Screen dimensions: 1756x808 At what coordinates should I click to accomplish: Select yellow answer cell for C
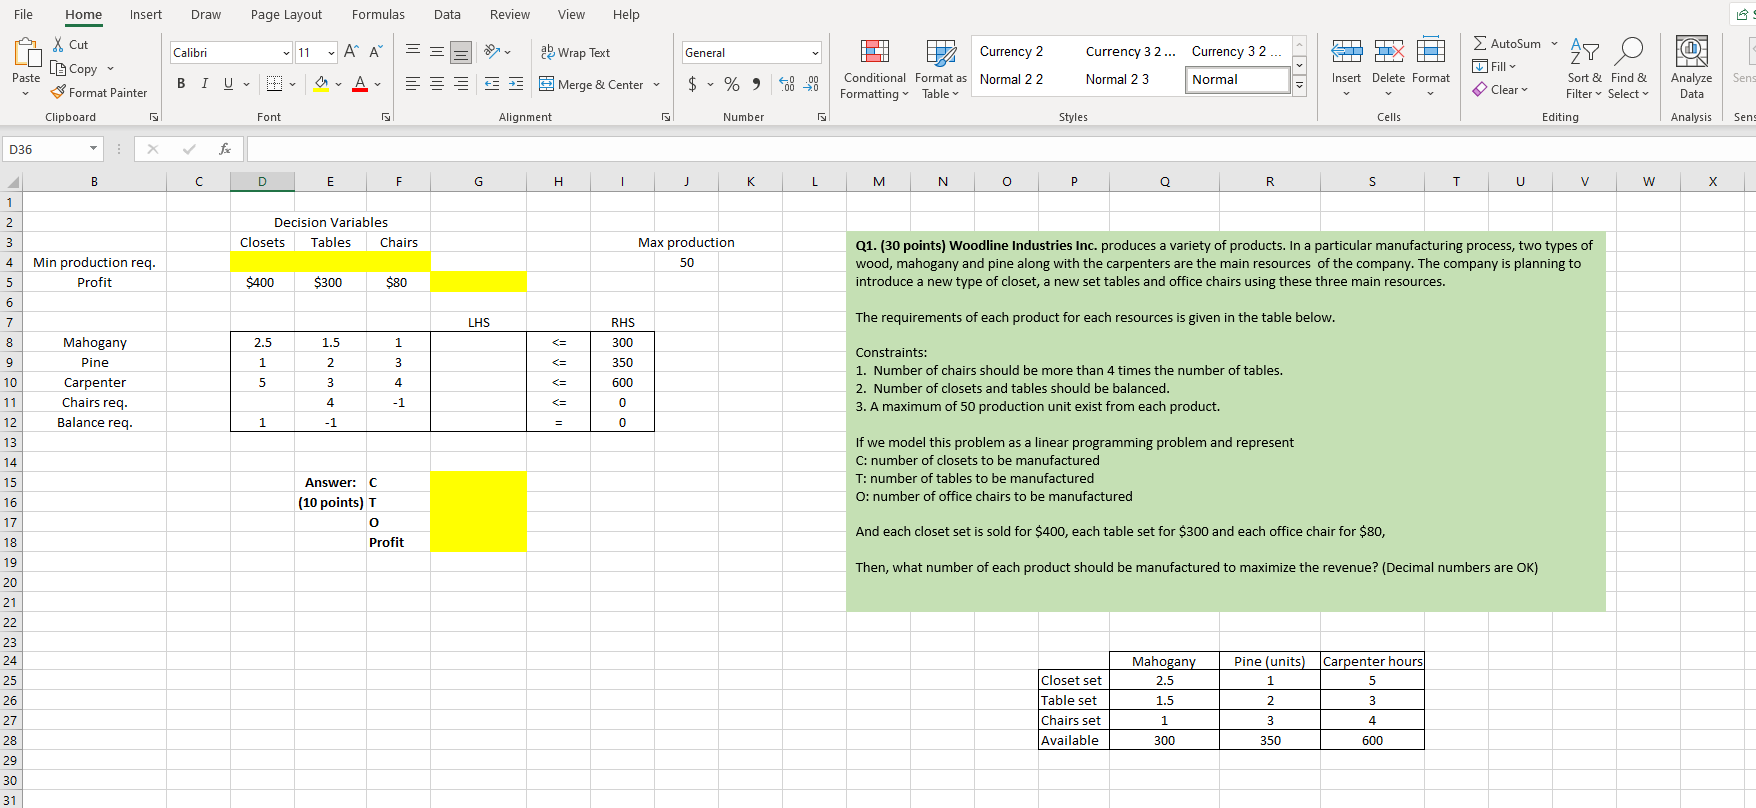[478, 482]
